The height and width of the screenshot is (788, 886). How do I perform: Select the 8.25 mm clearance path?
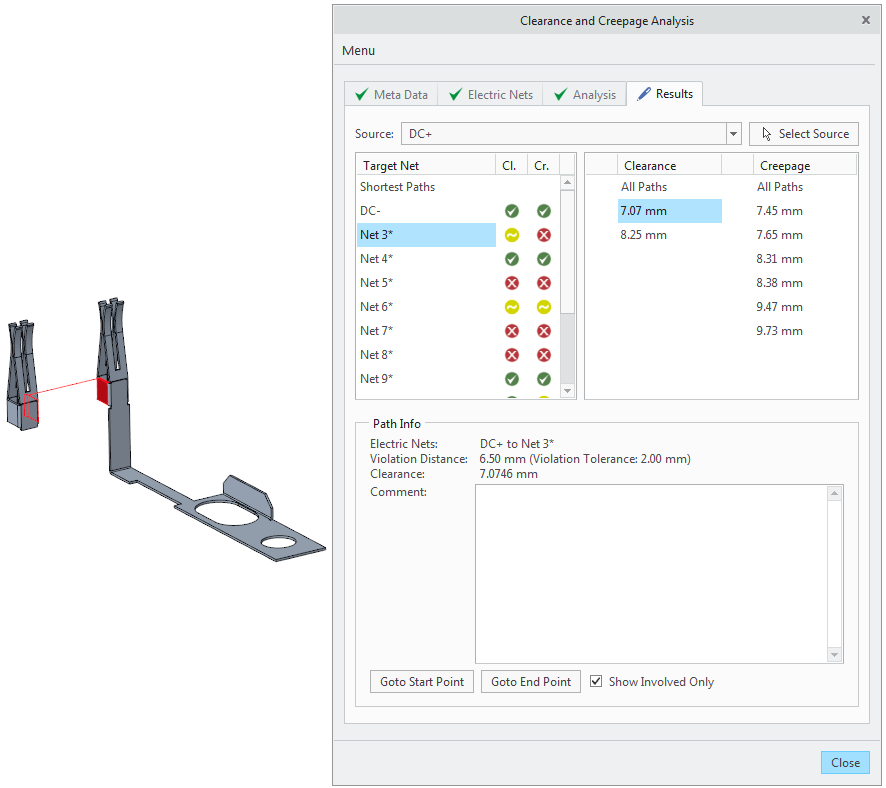click(644, 235)
